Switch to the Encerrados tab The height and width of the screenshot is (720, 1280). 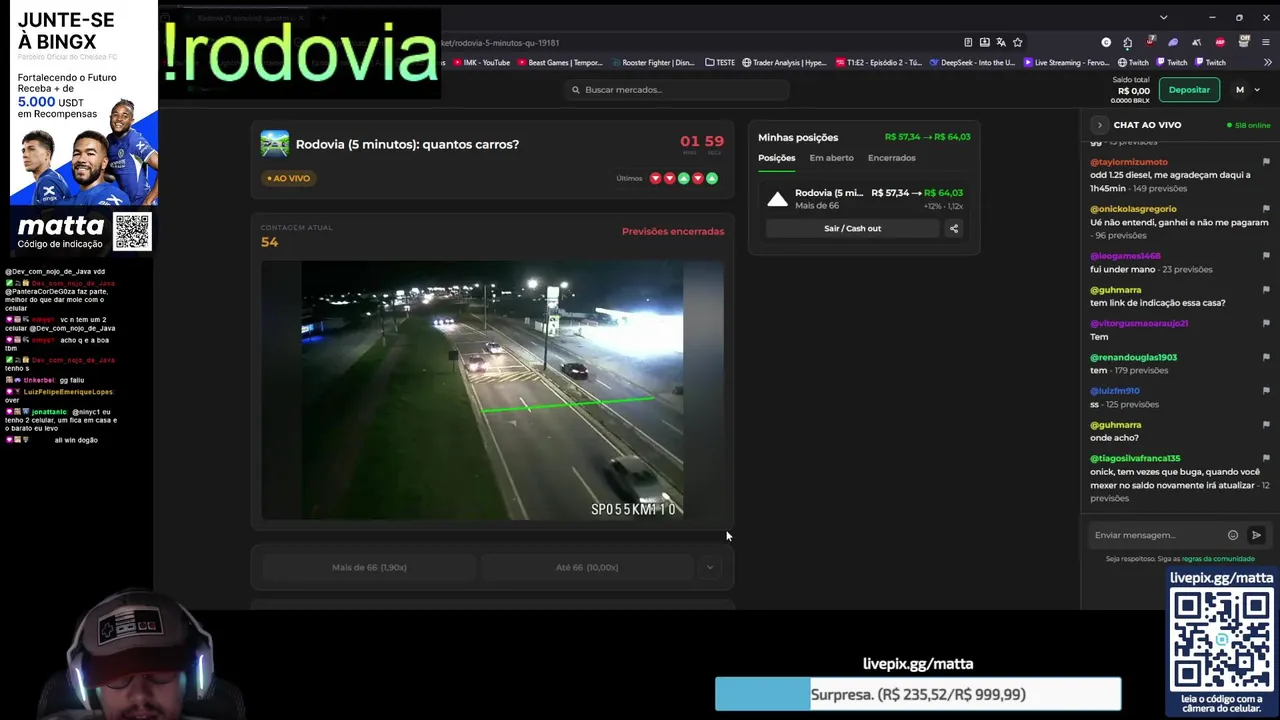coord(892,158)
